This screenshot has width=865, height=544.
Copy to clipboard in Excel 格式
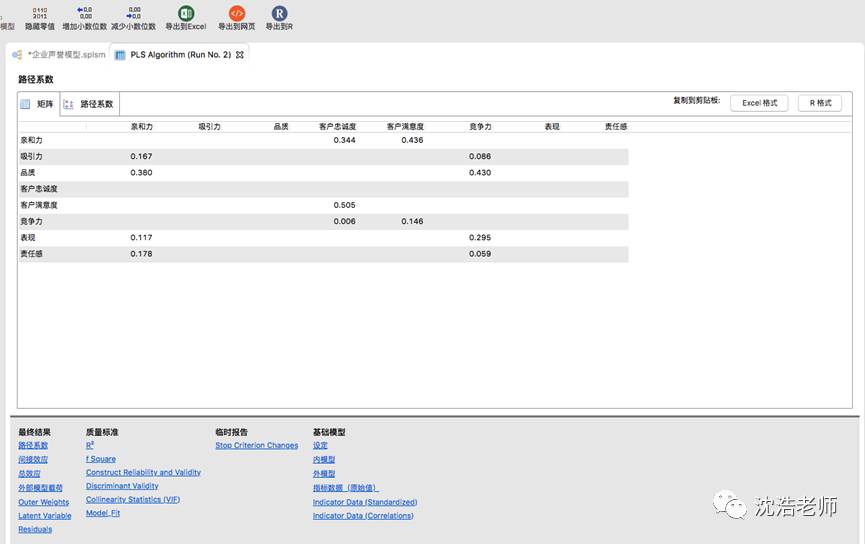759,103
